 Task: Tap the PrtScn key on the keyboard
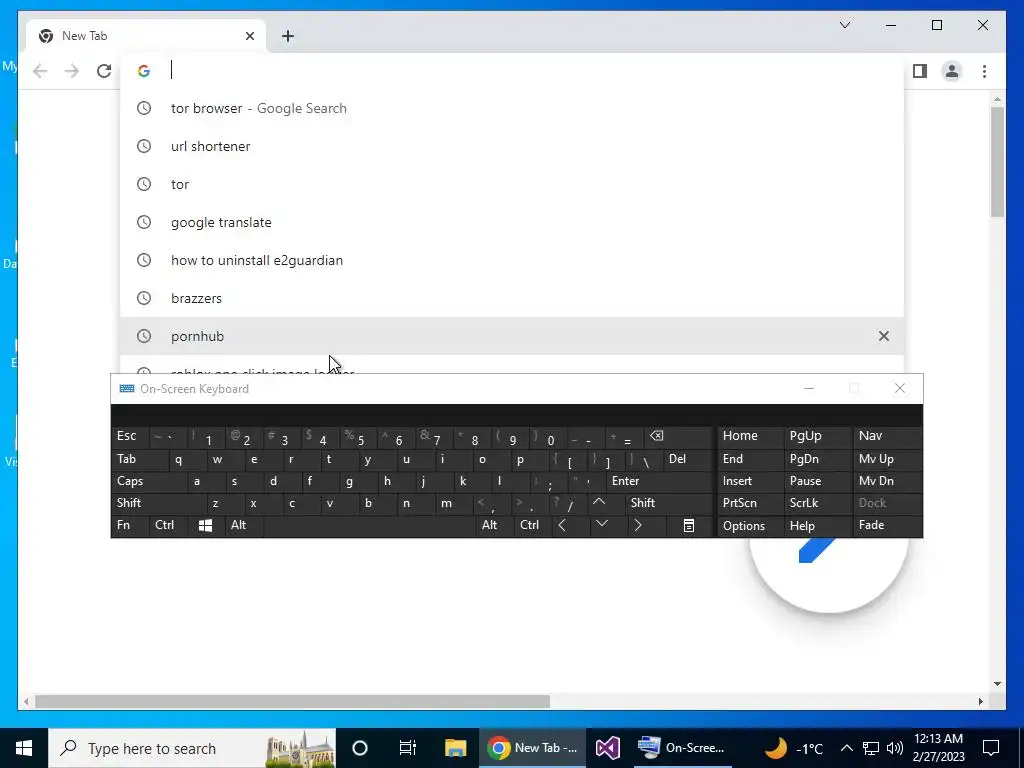[750, 503]
